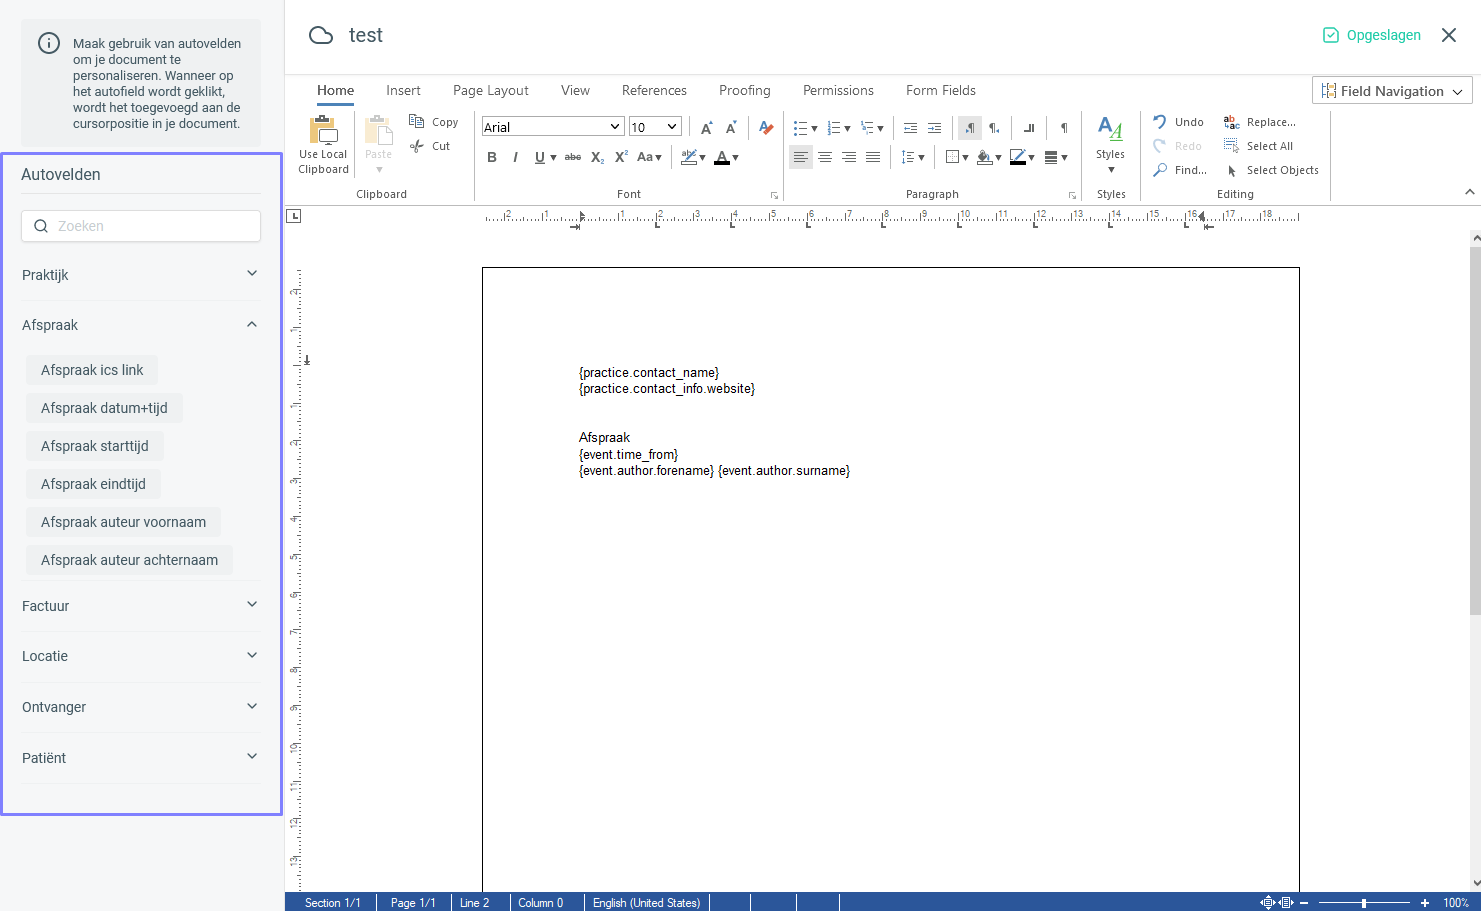Click the info icon in autofields hint

(x=49, y=43)
